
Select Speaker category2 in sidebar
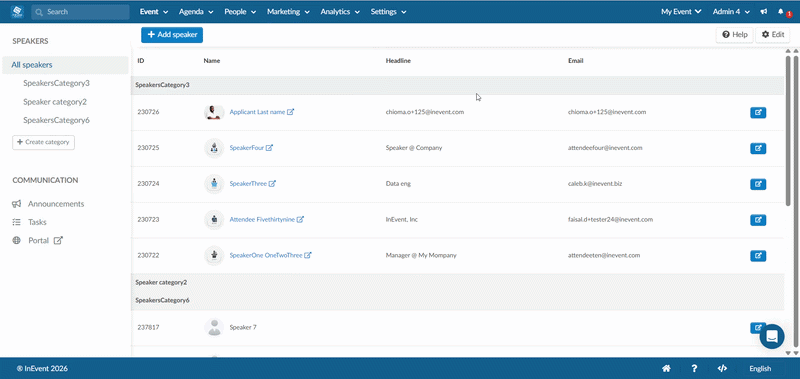click(x=55, y=102)
